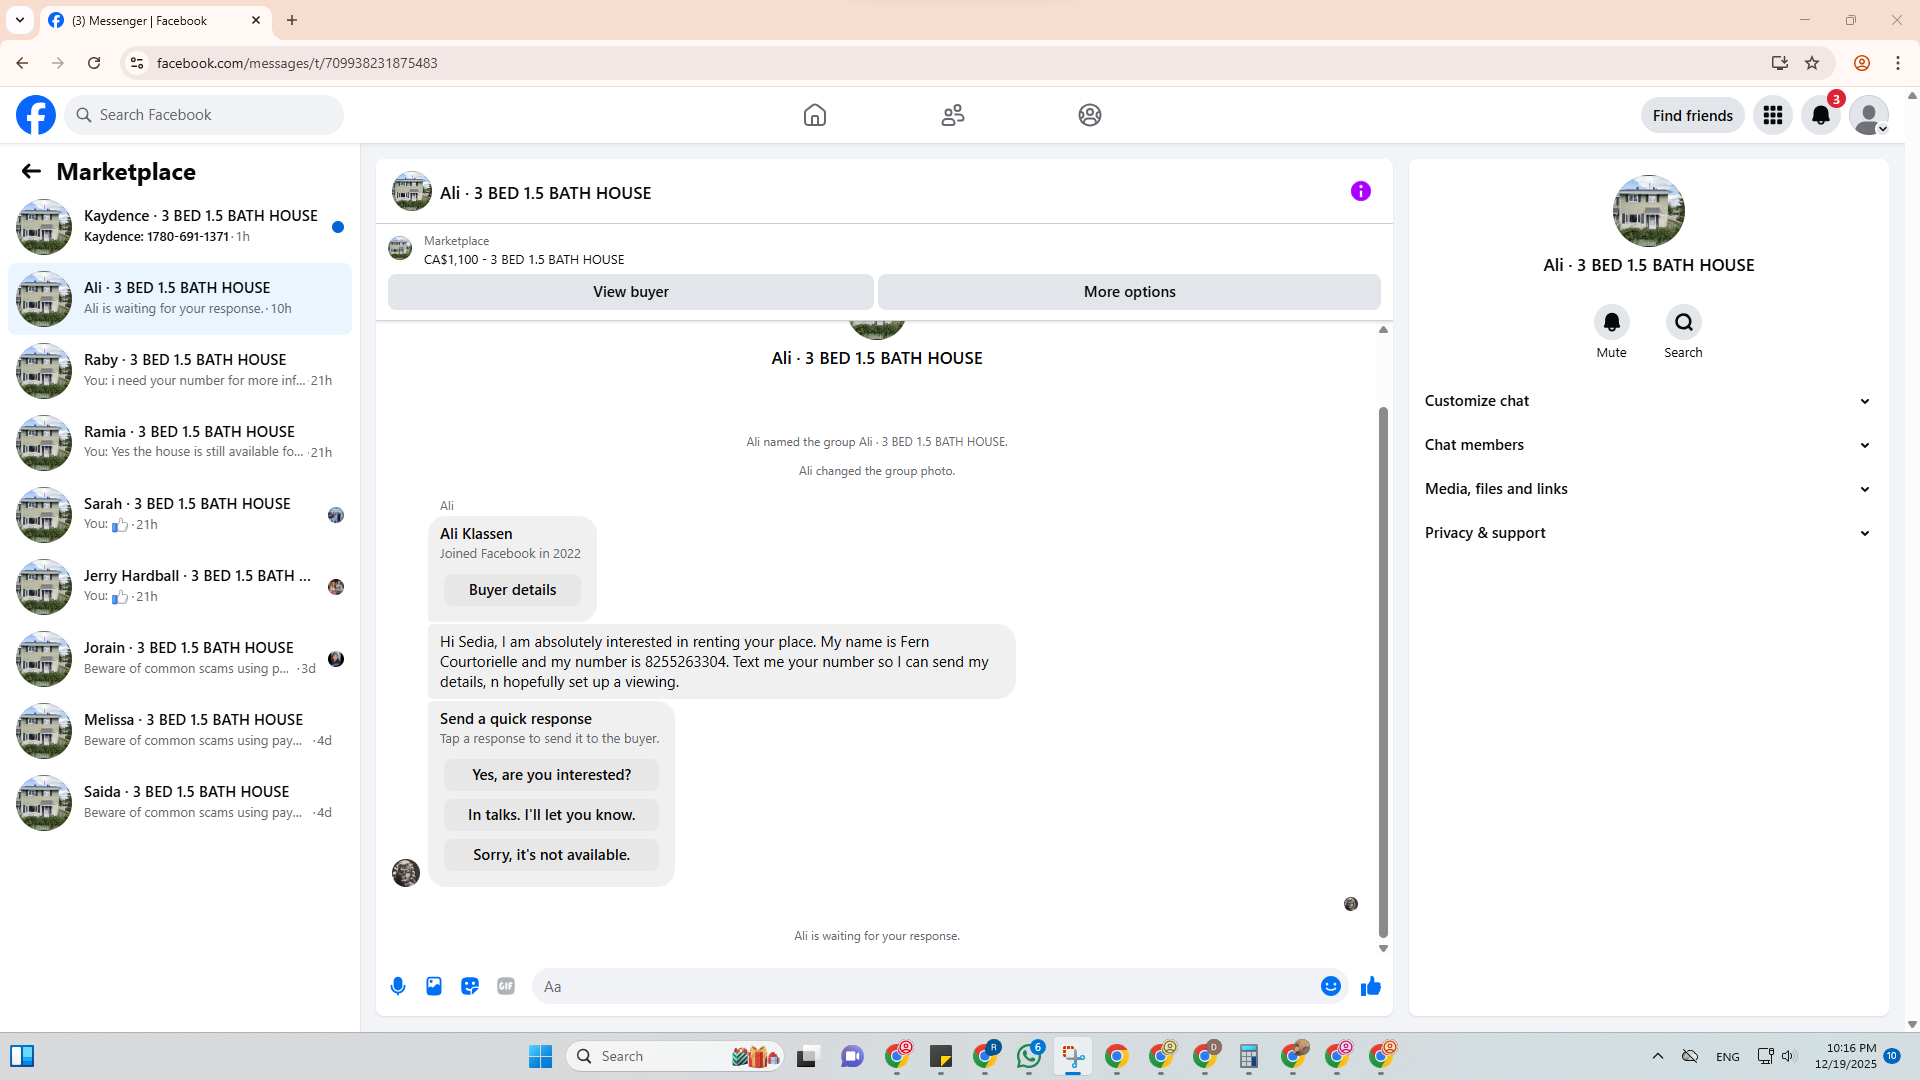This screenshot has width=1920, height=1080.
Task: Click the Aa message input field
Action: click(x=925, y=986)
